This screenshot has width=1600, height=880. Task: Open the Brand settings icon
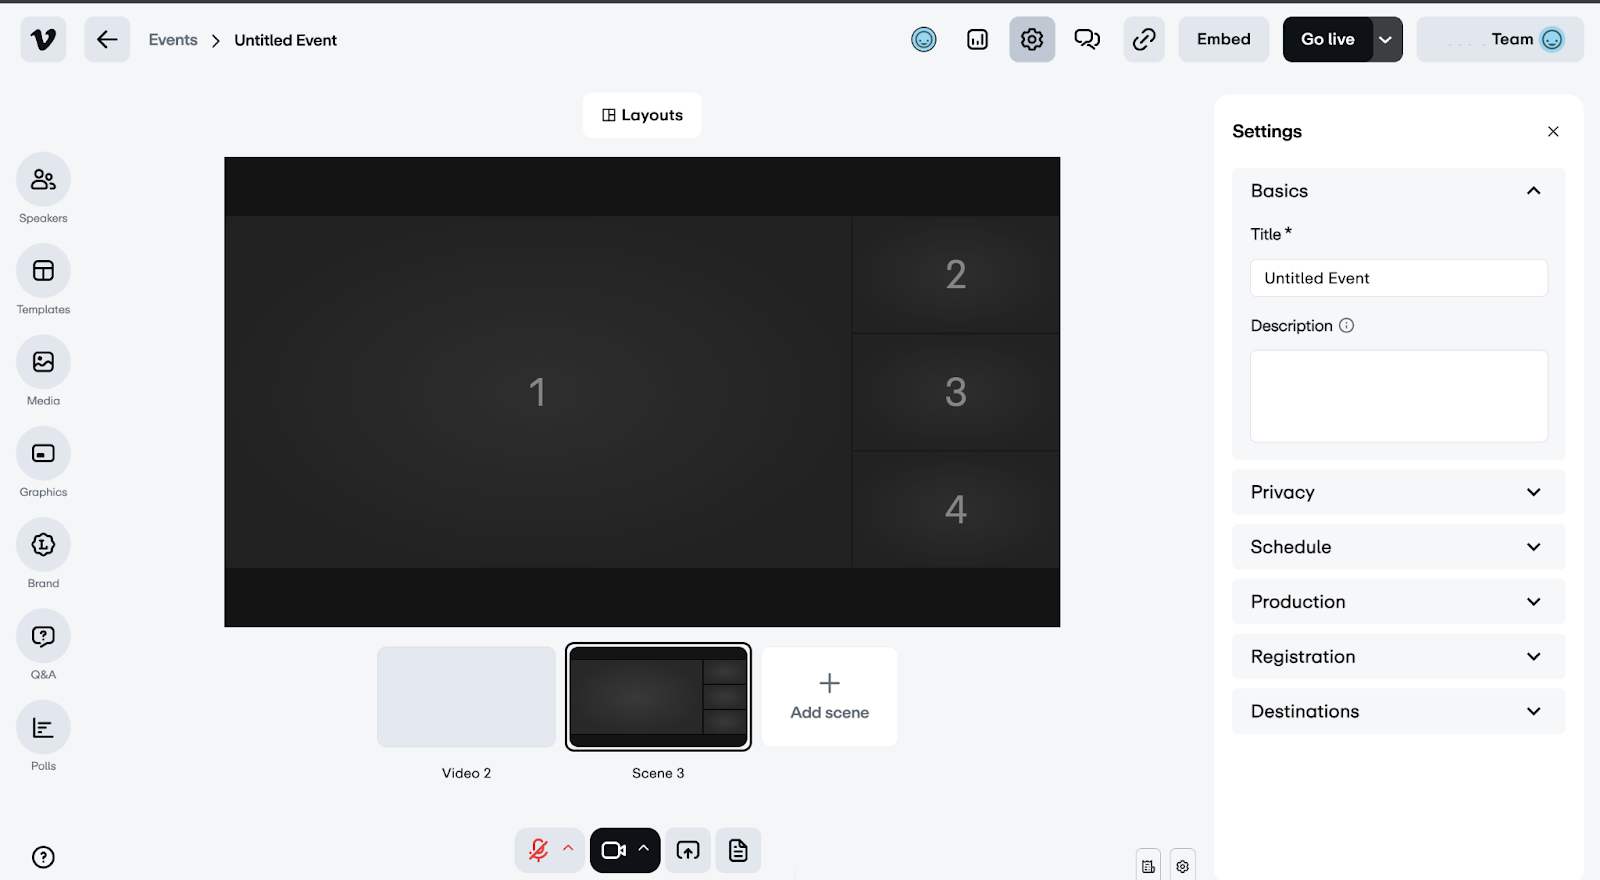point(43,545)
